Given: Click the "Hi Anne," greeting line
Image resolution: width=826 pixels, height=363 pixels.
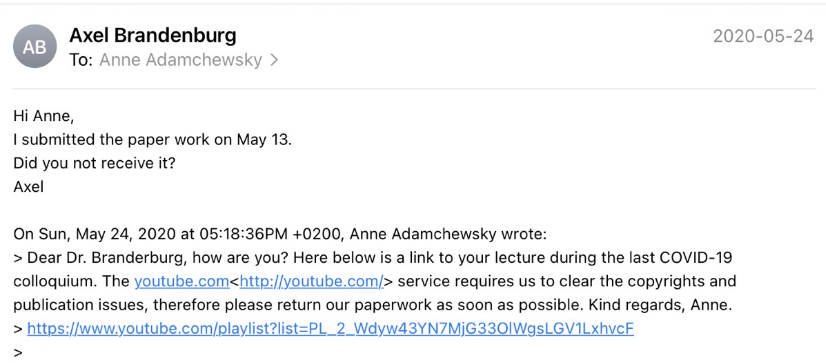Looking at the screenshot, I should 44,116.
